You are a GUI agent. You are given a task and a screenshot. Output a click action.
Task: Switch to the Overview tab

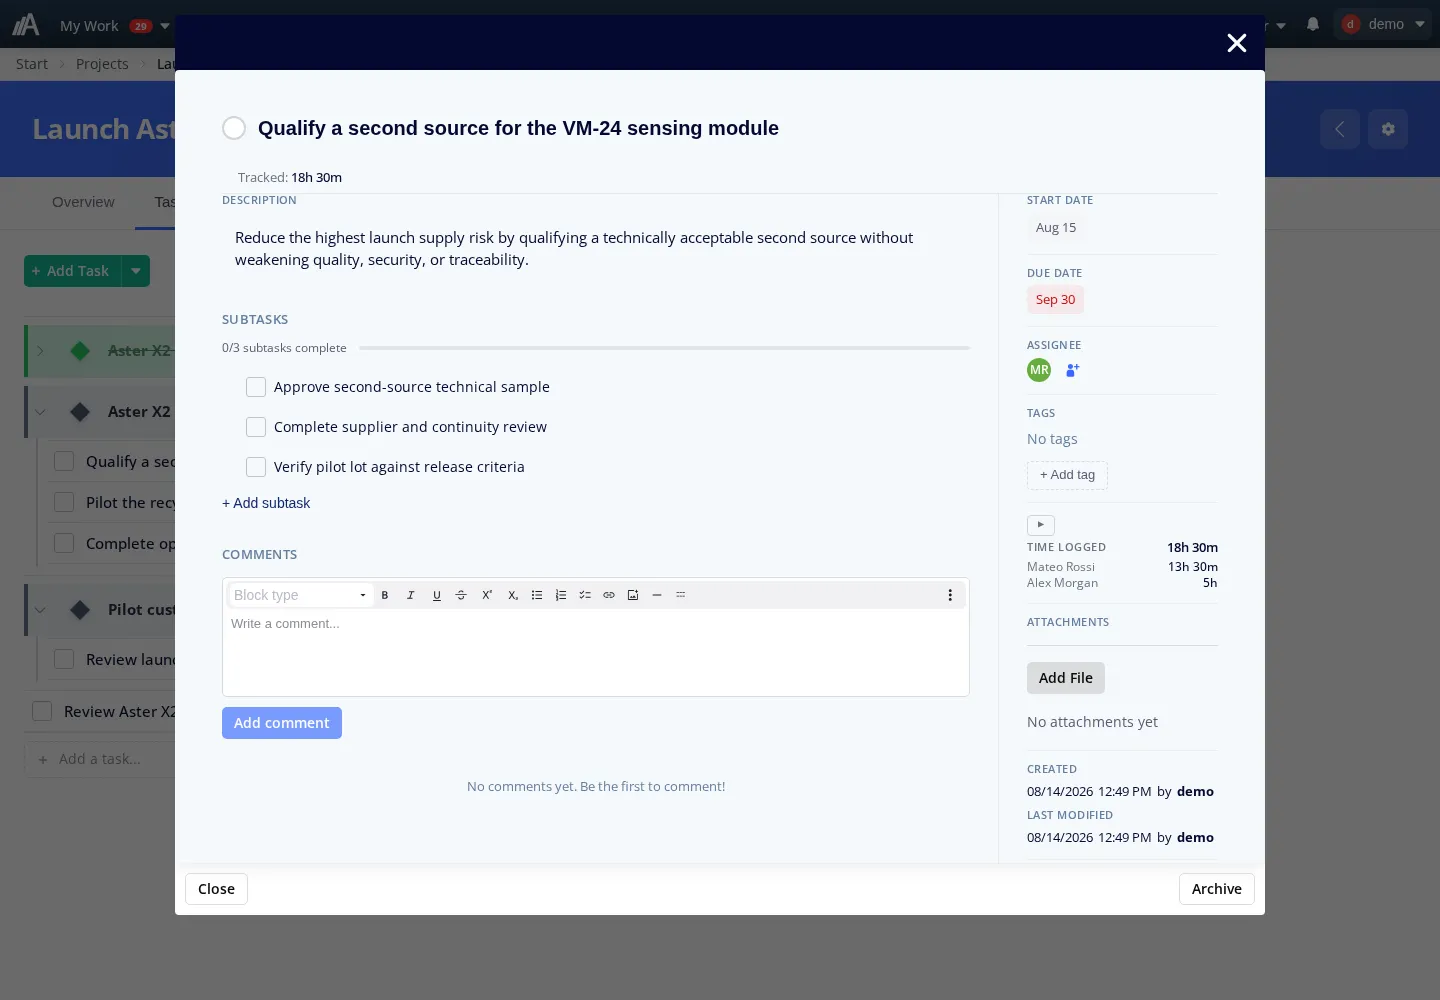pos(83,202)
